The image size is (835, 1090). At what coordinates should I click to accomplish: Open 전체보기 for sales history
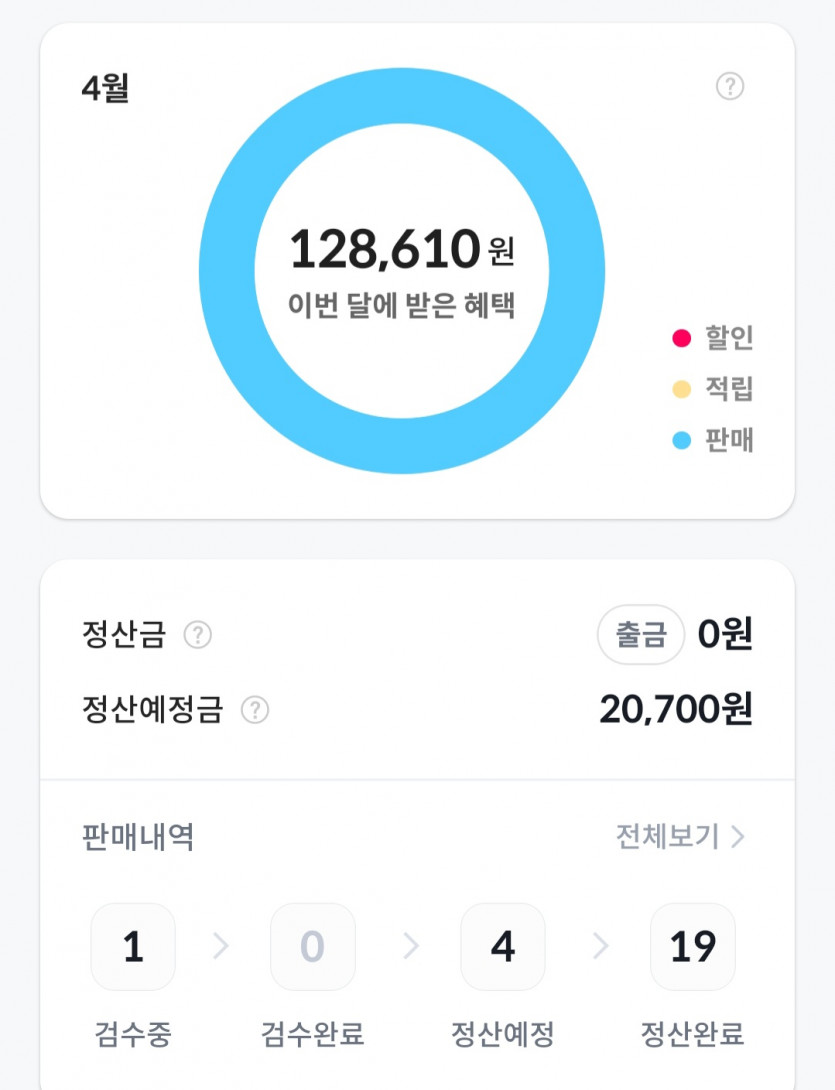(x=667, y=836)
